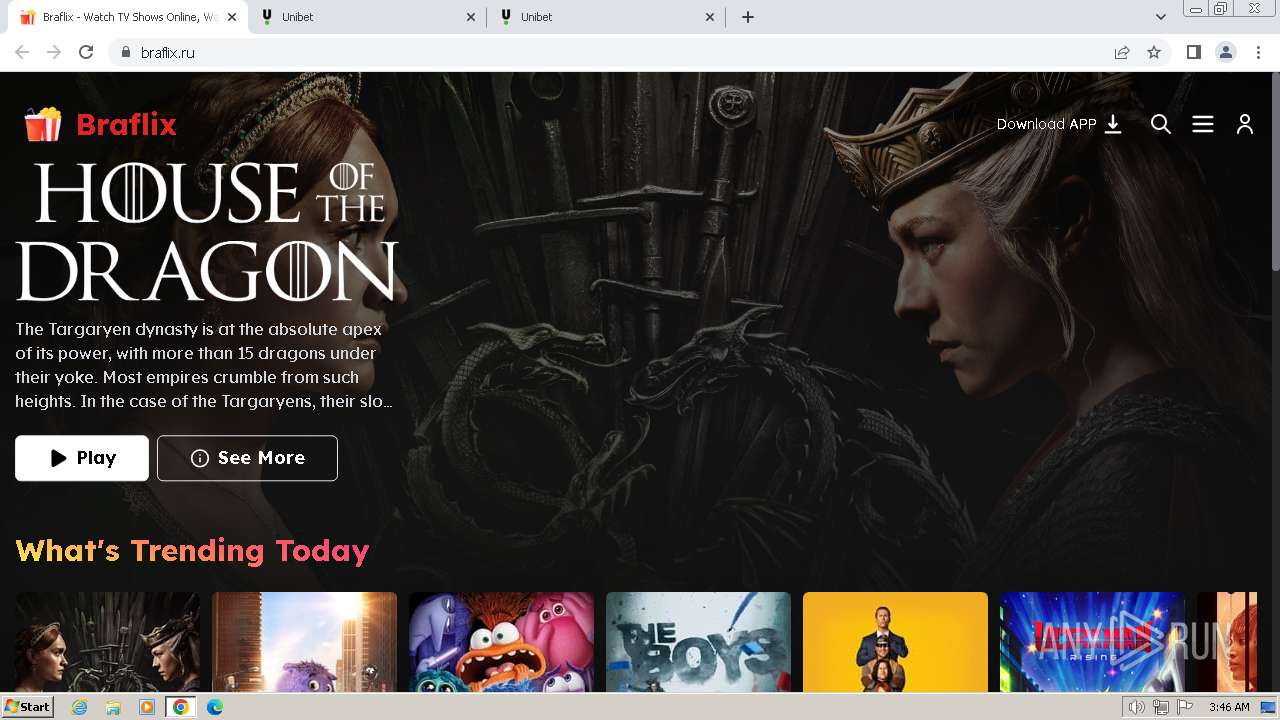Select Chrome in the taskbar

point(180,707)
